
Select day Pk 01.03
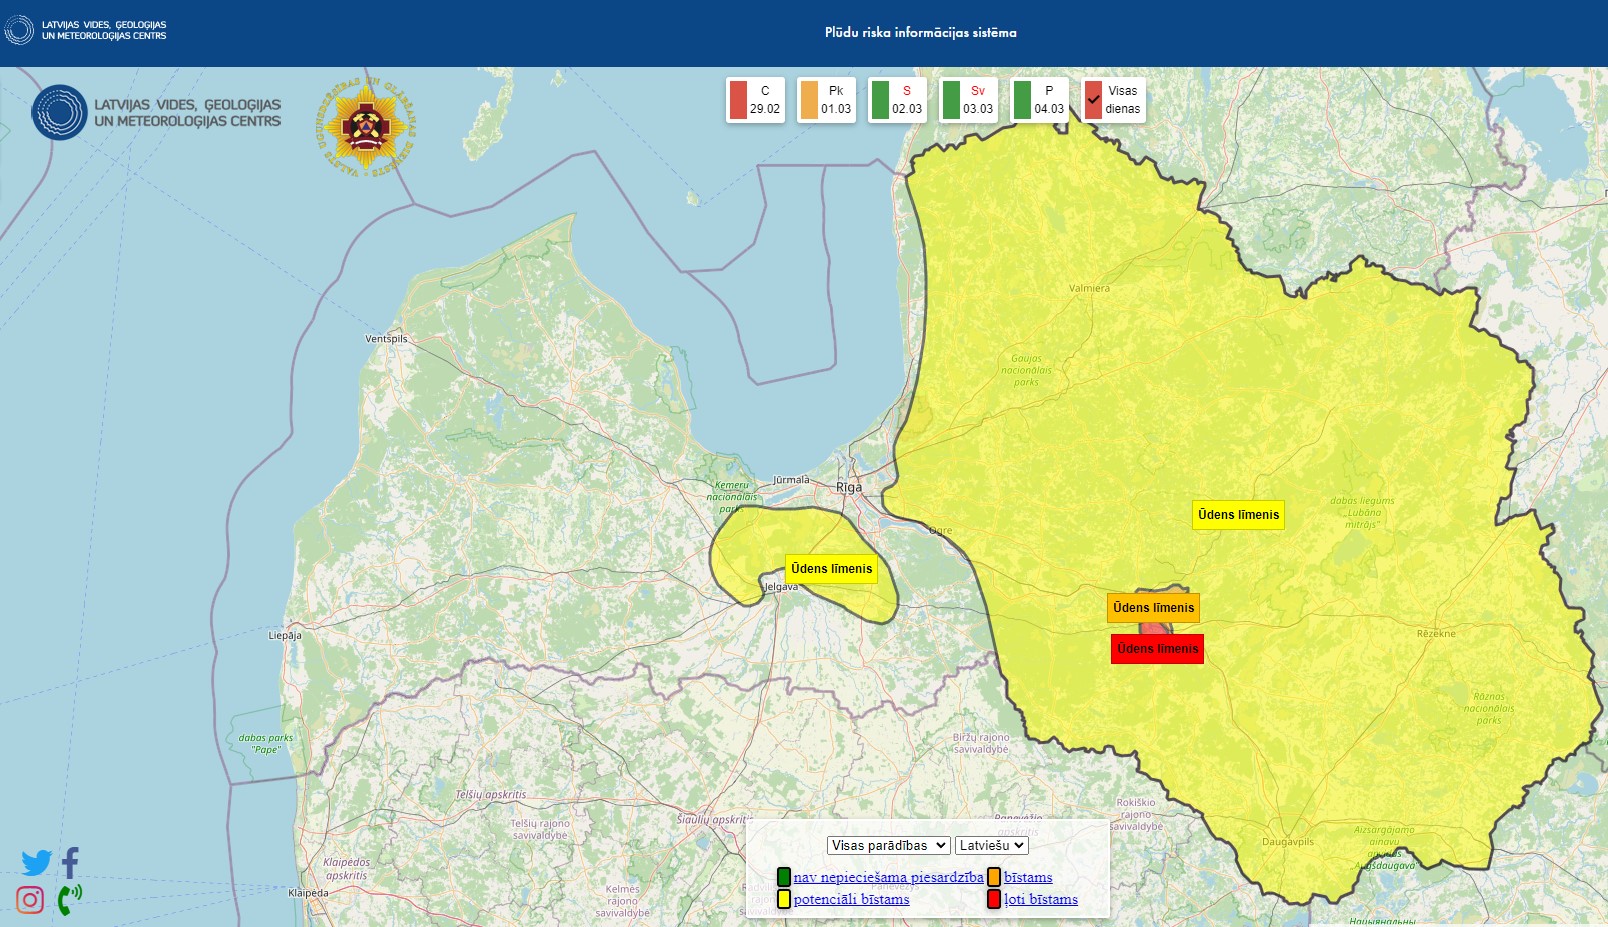[x=826, y=100]
